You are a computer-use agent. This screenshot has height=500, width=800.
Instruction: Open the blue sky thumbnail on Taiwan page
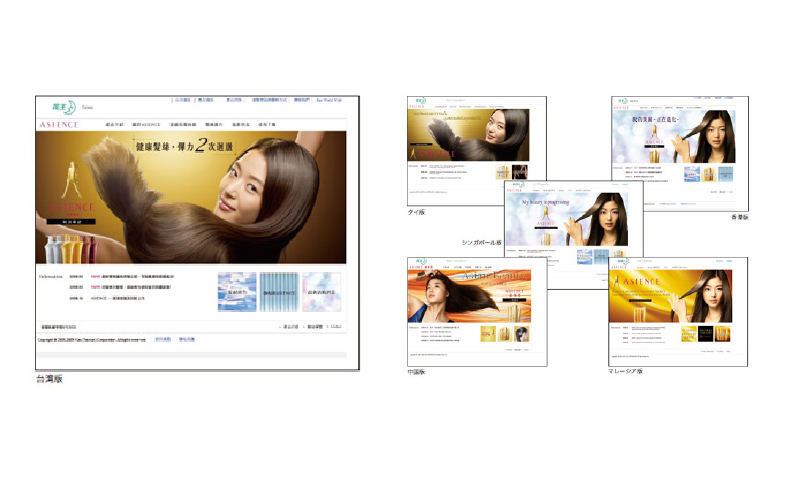click(x=237, y=291)
